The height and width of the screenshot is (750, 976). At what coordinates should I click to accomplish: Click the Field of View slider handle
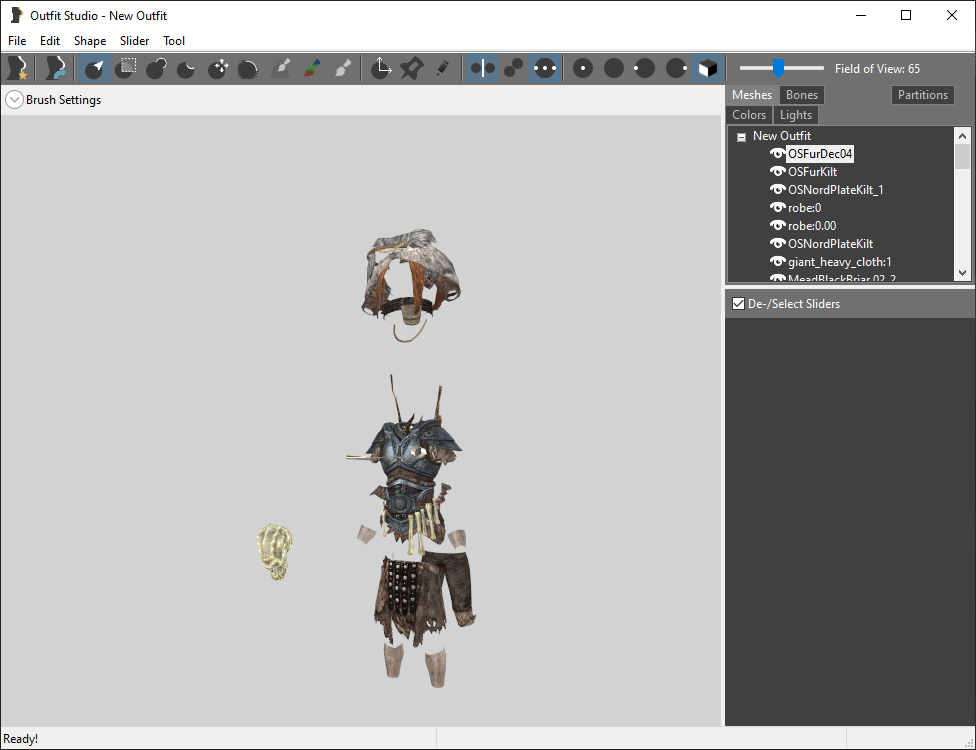click(778, 68)
